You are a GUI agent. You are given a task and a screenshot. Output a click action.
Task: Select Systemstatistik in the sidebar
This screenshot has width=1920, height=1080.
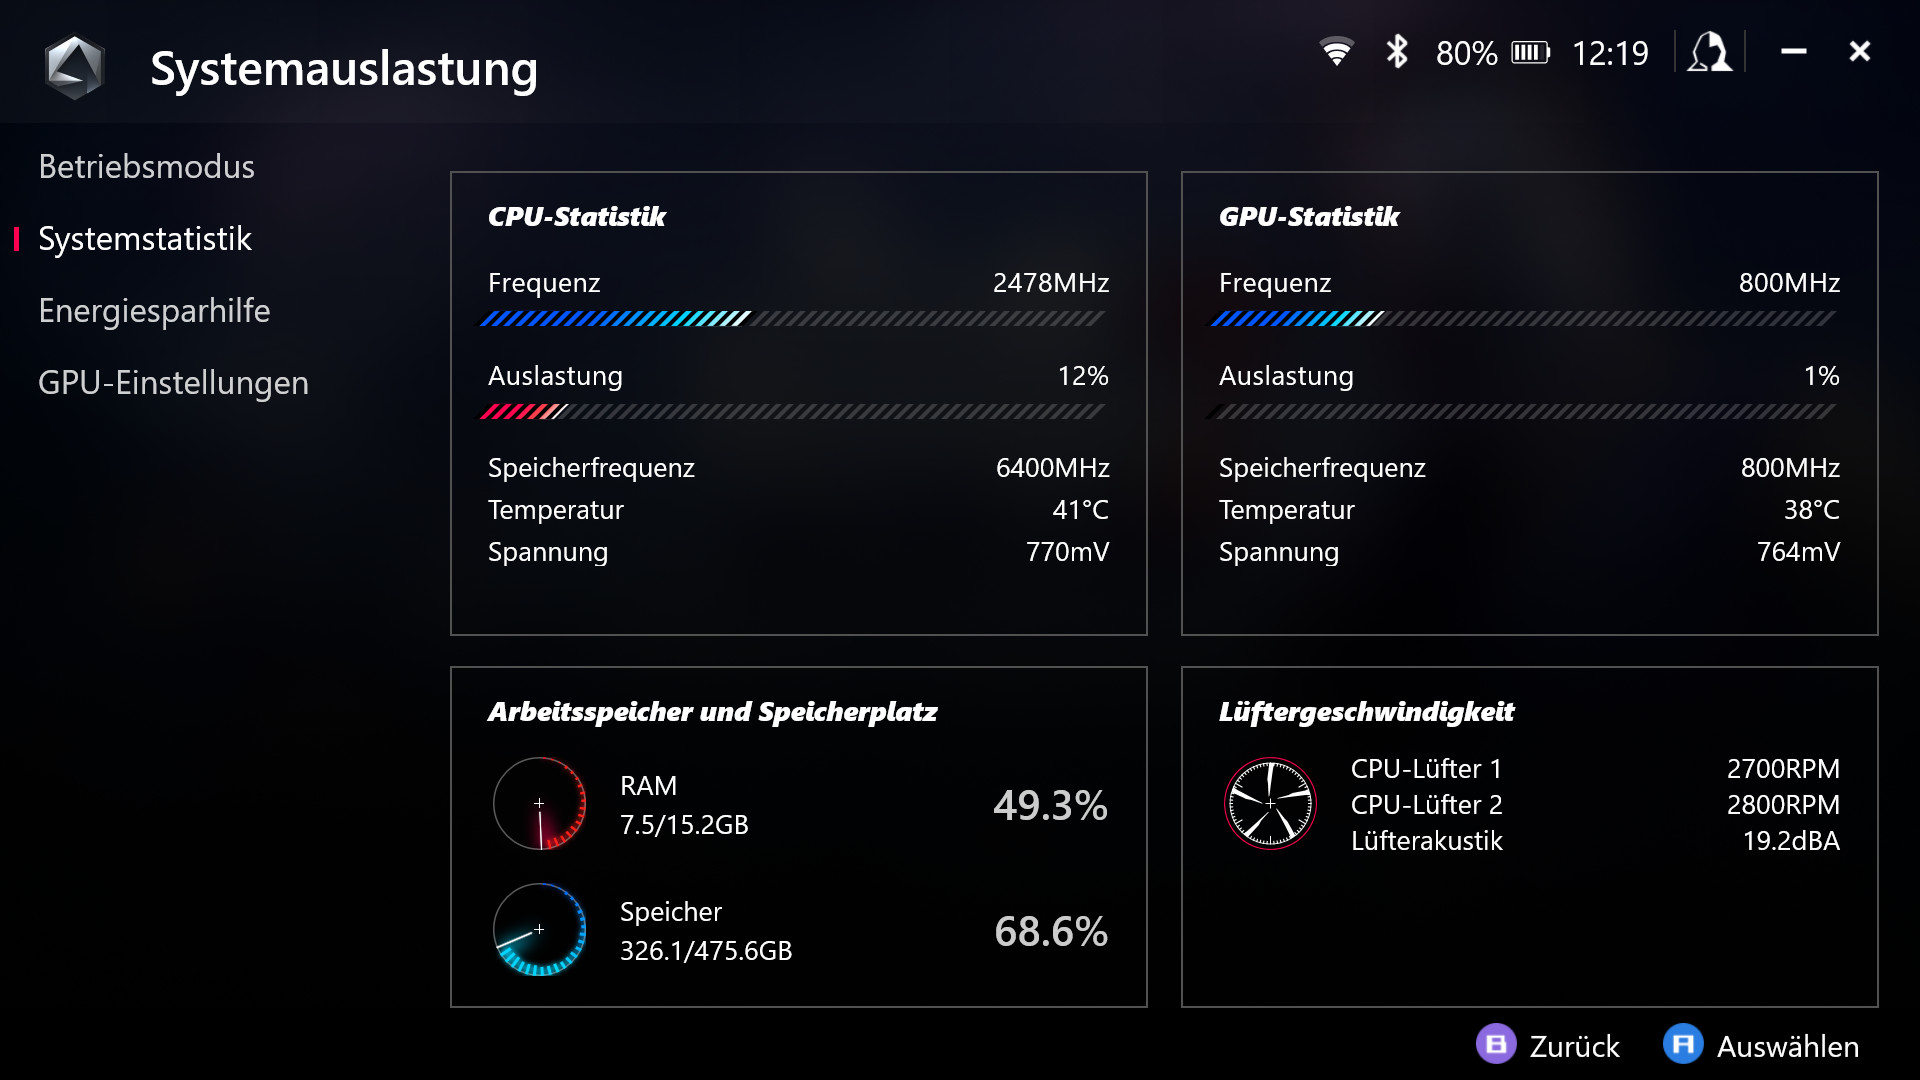(x=145, y=239)
